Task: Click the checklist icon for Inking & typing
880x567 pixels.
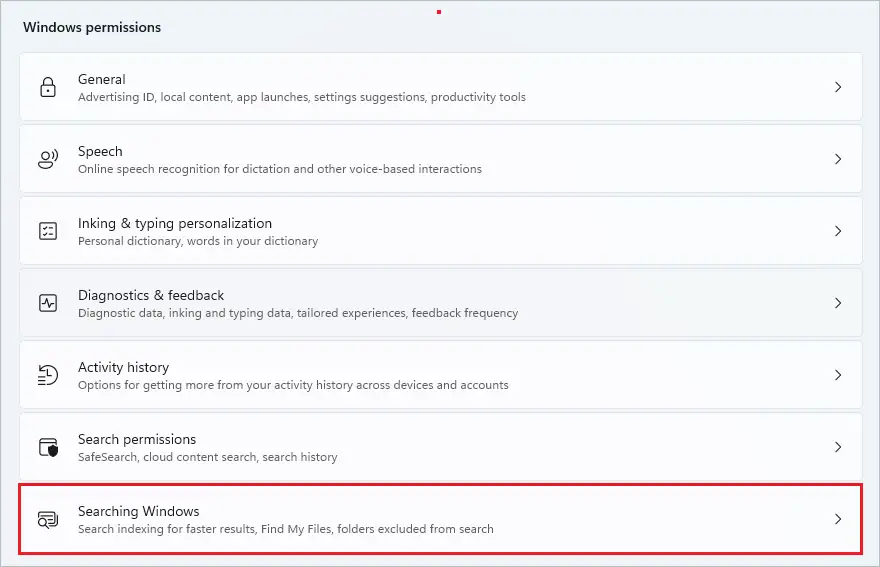Action: pyautogui.click(x=48, y=231)
